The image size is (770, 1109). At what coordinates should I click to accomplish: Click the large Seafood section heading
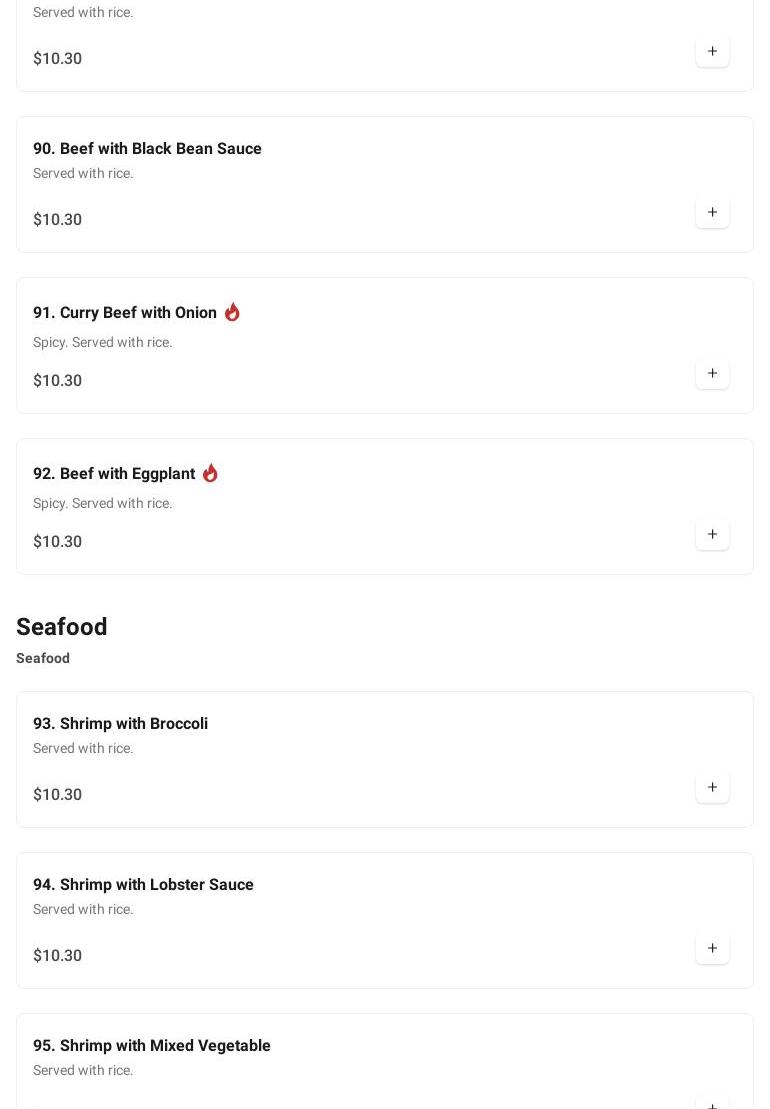tap(62, 627)
